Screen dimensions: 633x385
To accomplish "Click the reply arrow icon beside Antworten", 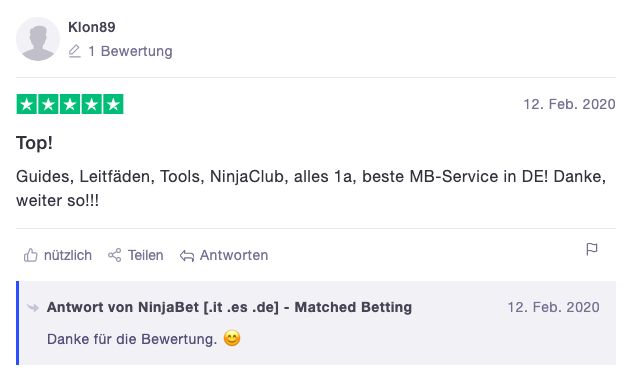I will 187,255.
